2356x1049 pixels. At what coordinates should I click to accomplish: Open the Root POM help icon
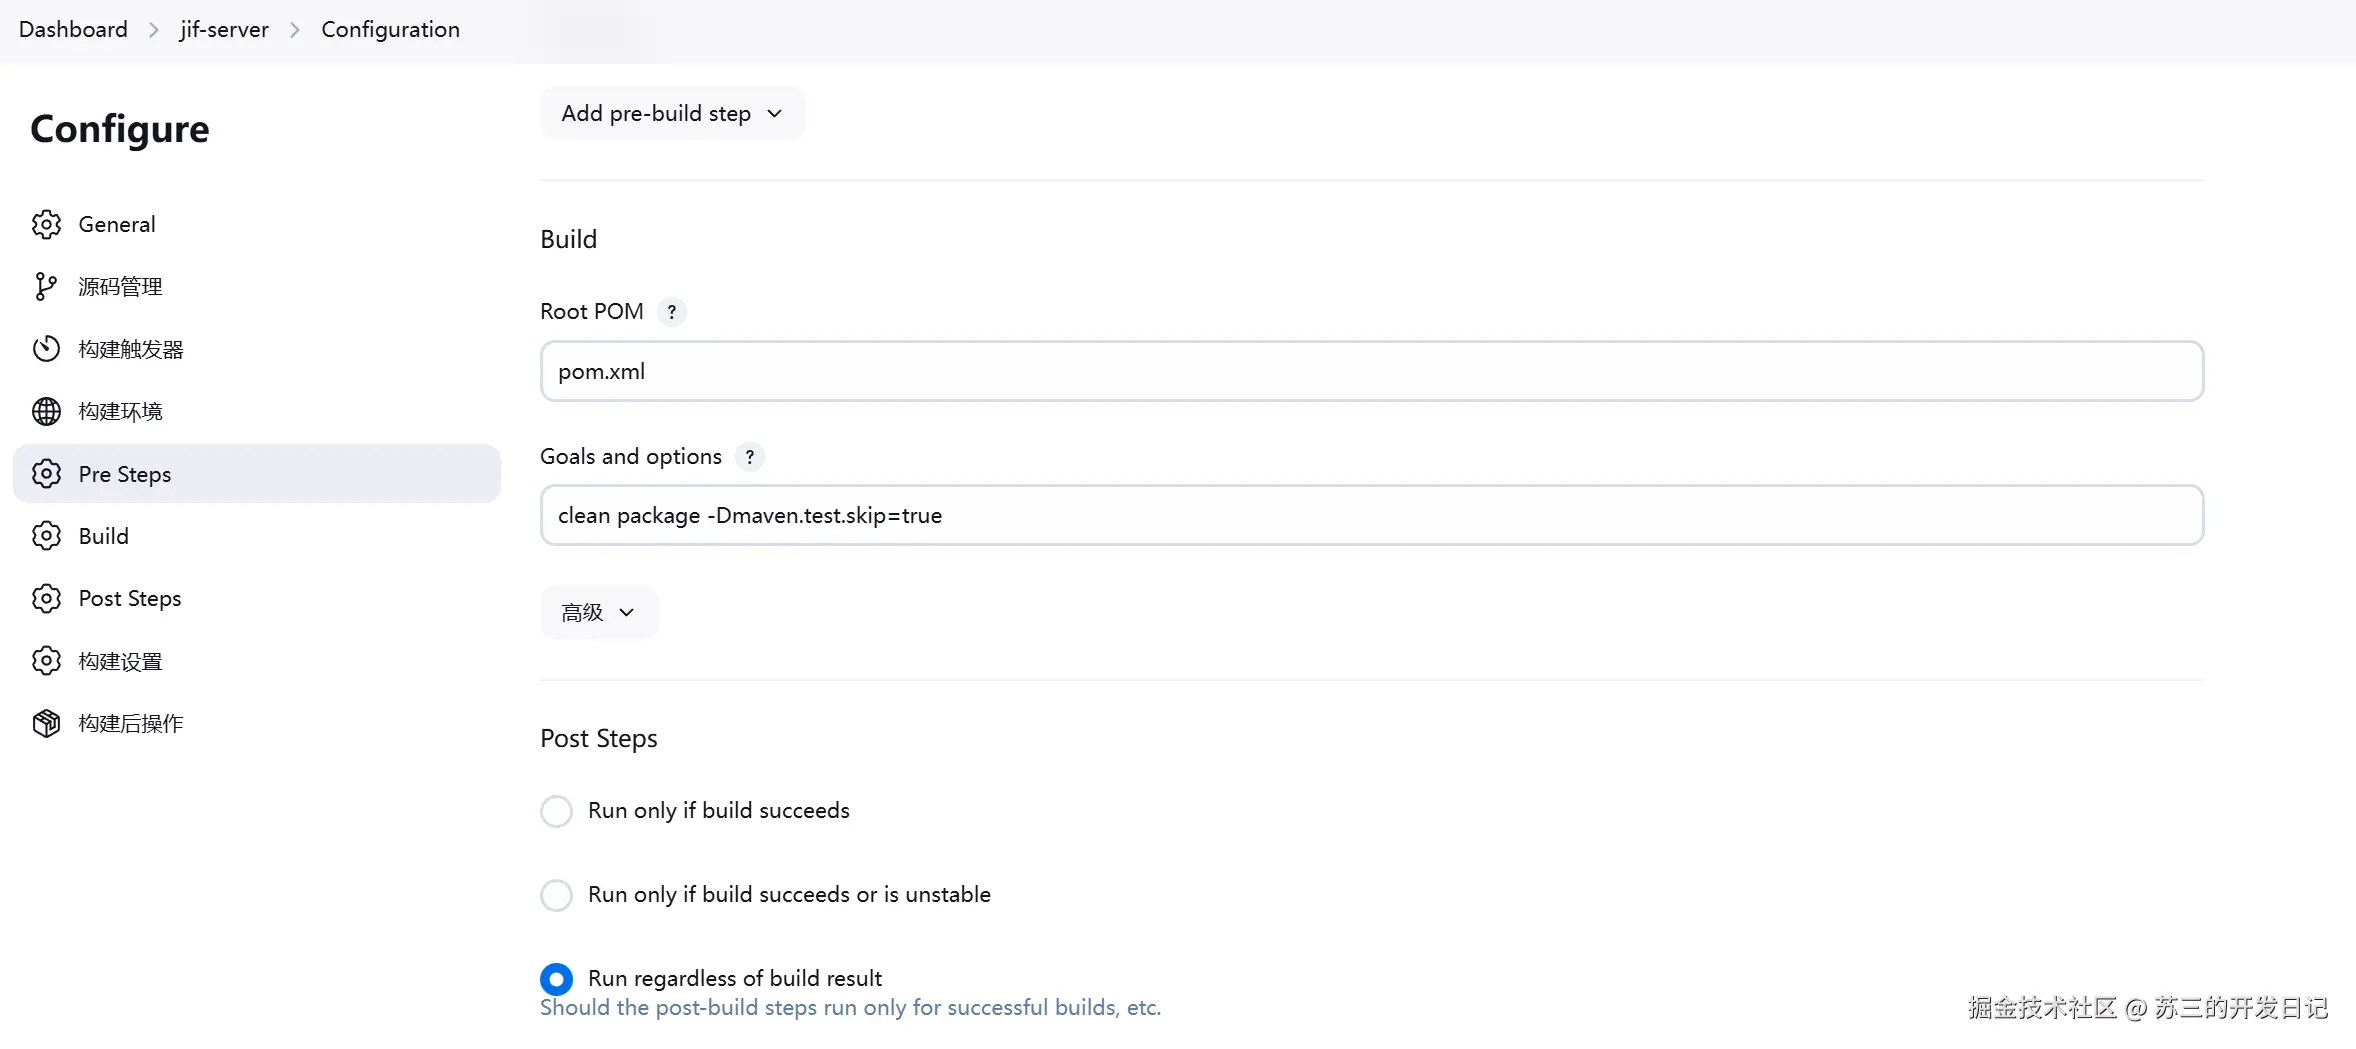[x=672, y=312]
